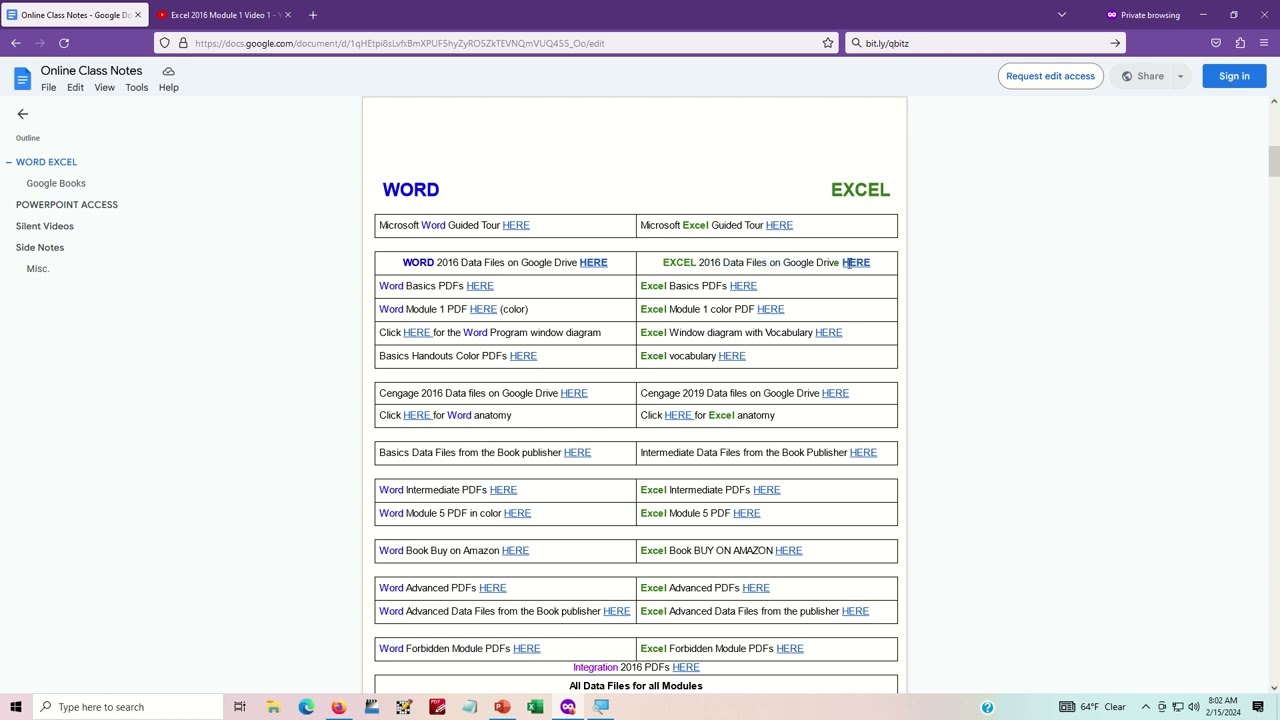The width and height of the screenshot is (1280, 720).
Task: Open Excel Forbidden Module PDFs HERE link
Action: pyautogui.click(x=790, y=649)
